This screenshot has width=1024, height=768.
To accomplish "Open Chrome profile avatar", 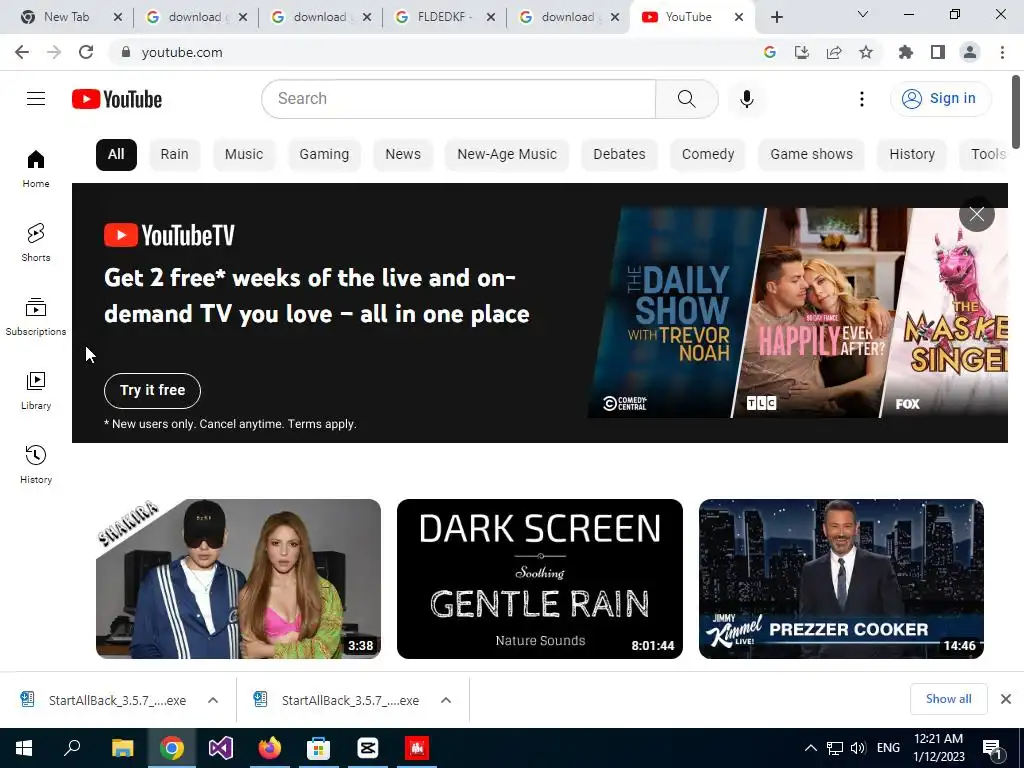I will [x=970, y=52].
